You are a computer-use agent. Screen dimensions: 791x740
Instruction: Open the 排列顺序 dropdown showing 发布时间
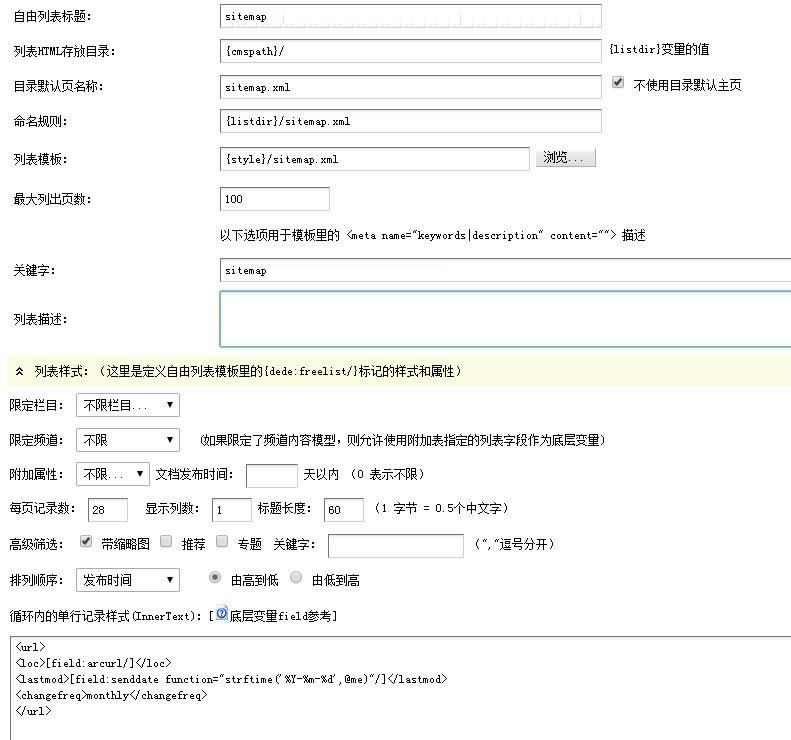click(127, 580)
